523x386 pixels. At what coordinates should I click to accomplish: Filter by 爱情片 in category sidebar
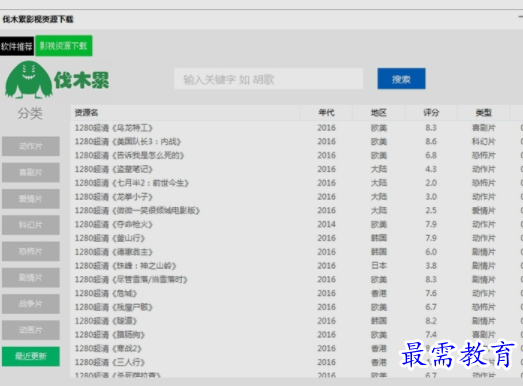tap(31, 199)
